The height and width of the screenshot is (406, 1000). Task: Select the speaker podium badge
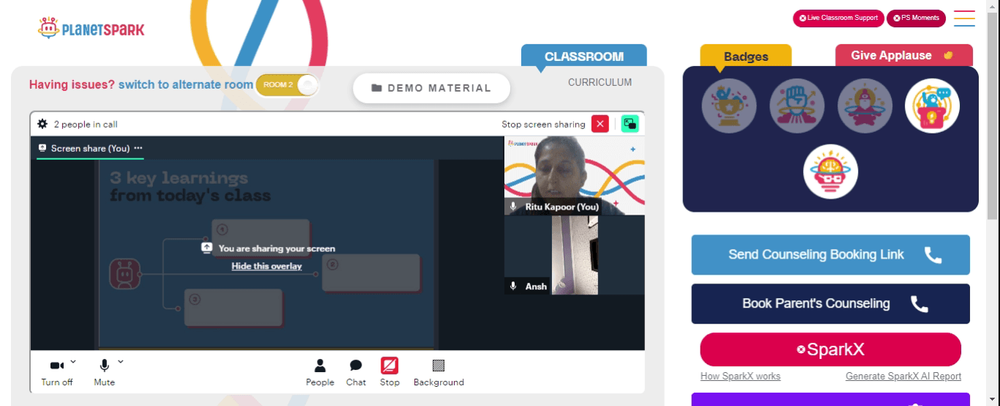[932, 106]
